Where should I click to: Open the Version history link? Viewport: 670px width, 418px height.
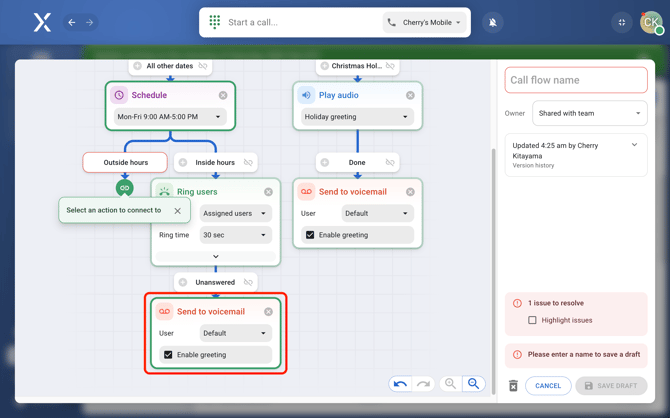coord(533,165)
